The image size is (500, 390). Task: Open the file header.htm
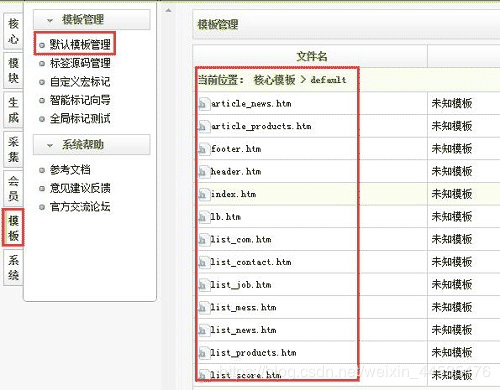tap(236, 172)
